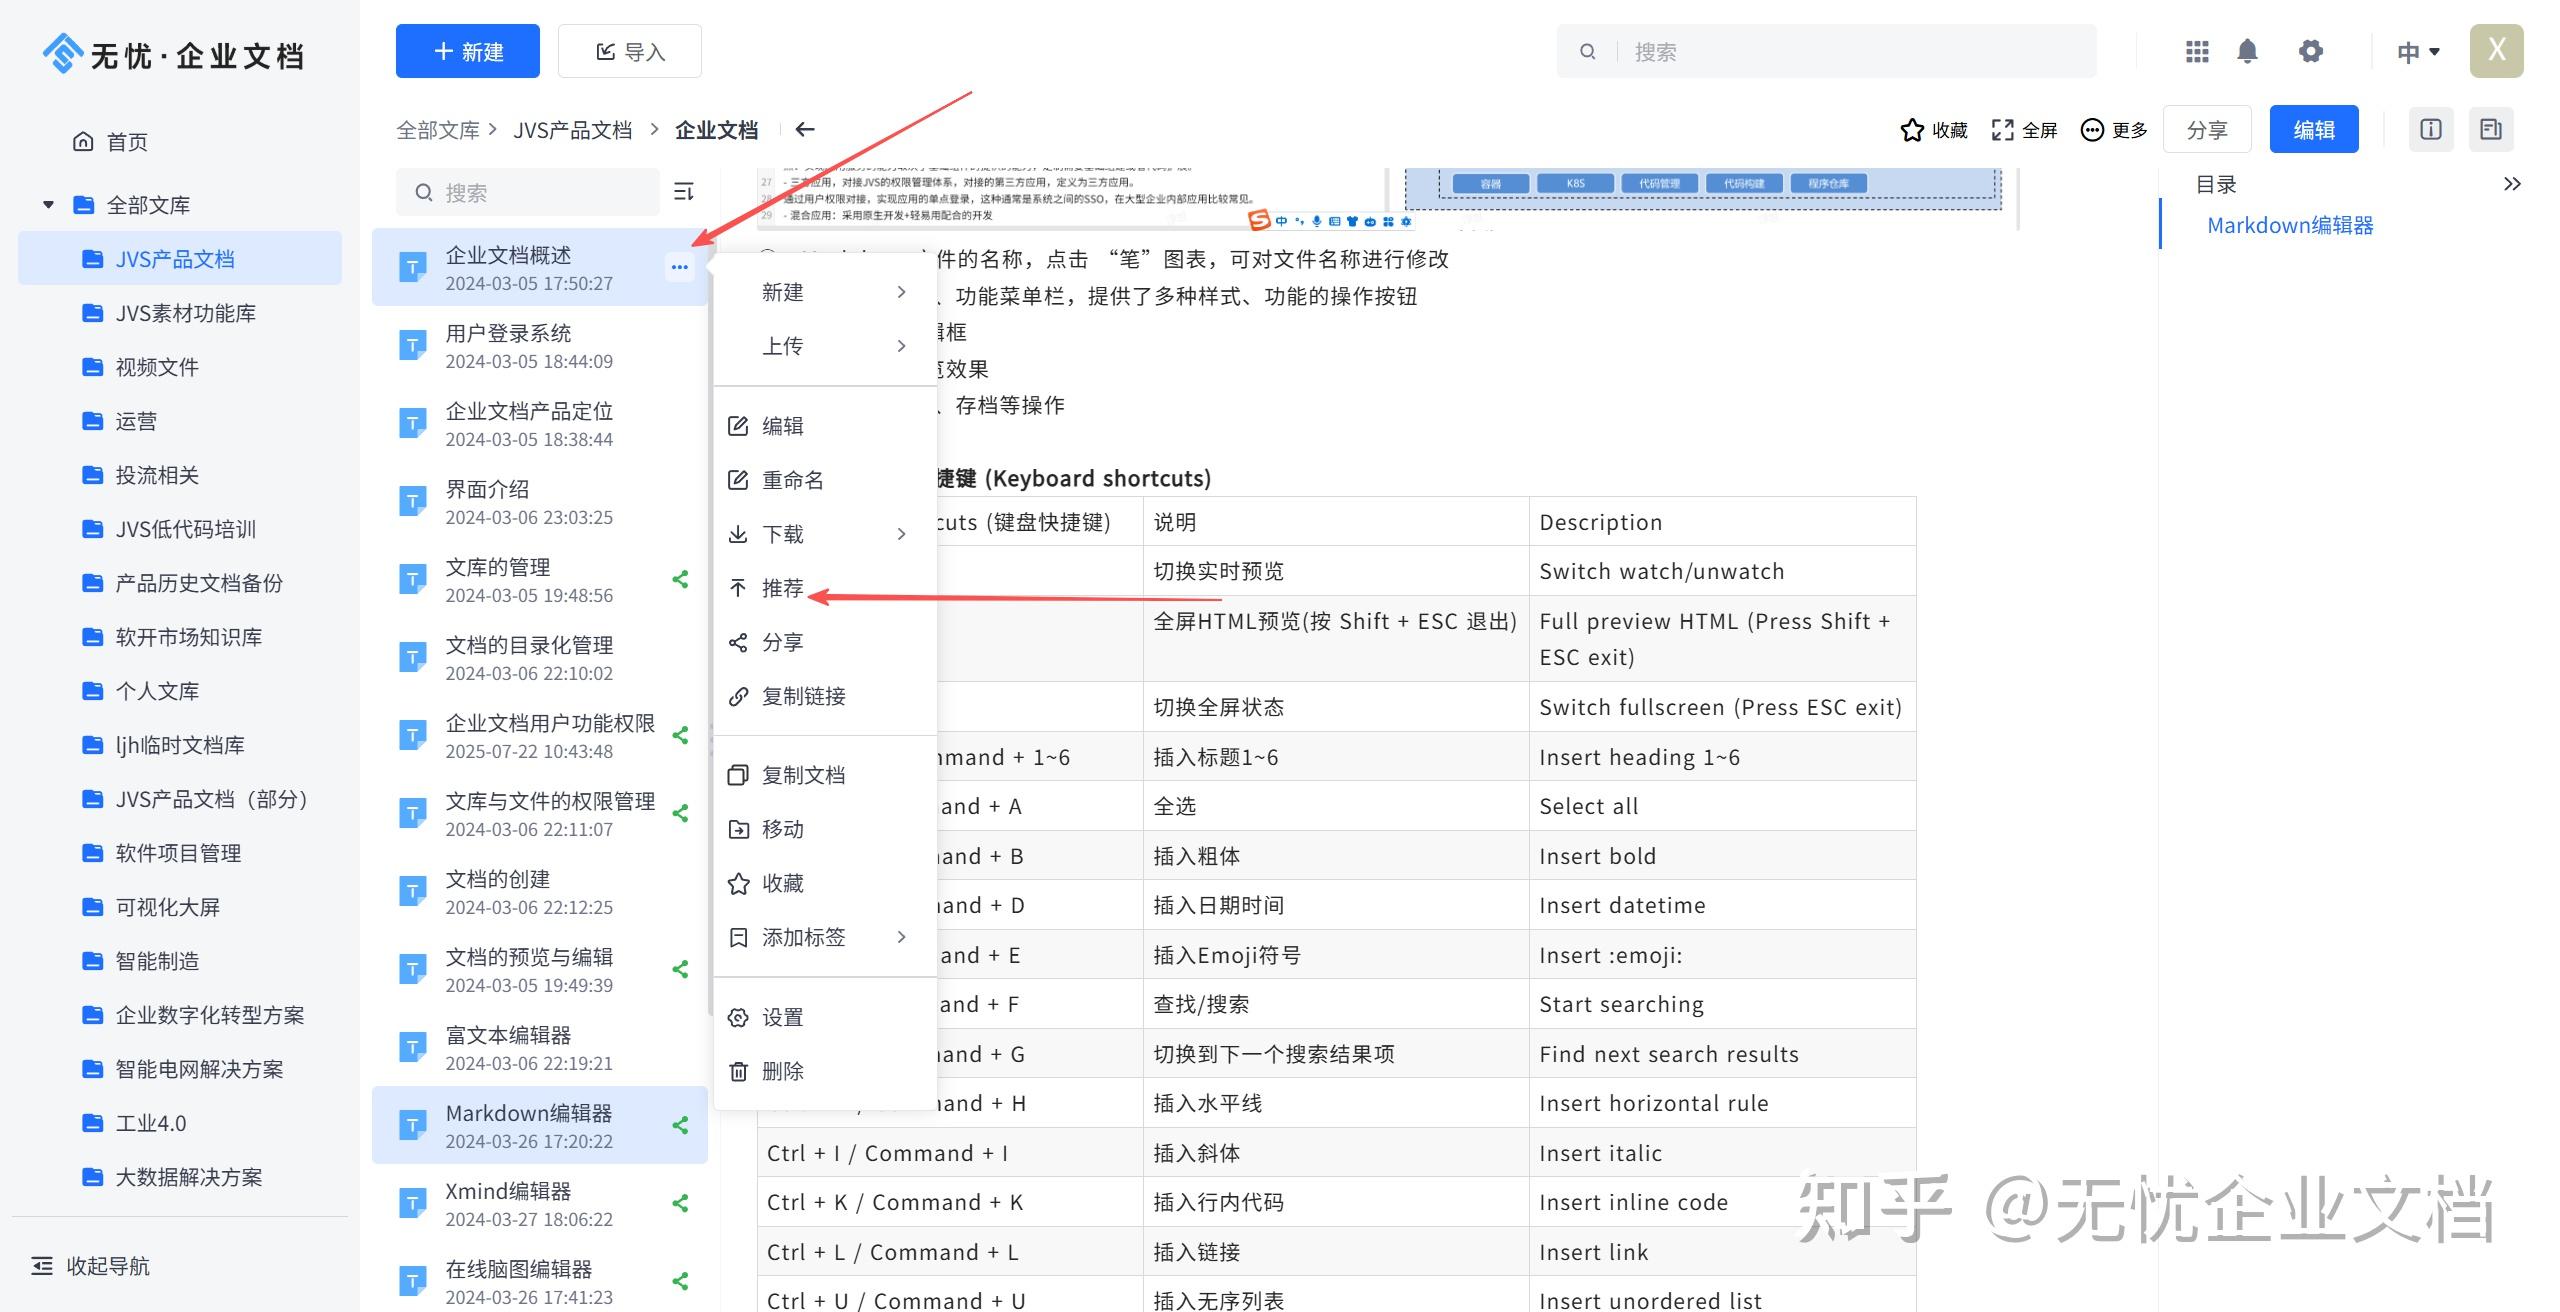Click the sort icon beside the document list search

(x=683, y=192)
